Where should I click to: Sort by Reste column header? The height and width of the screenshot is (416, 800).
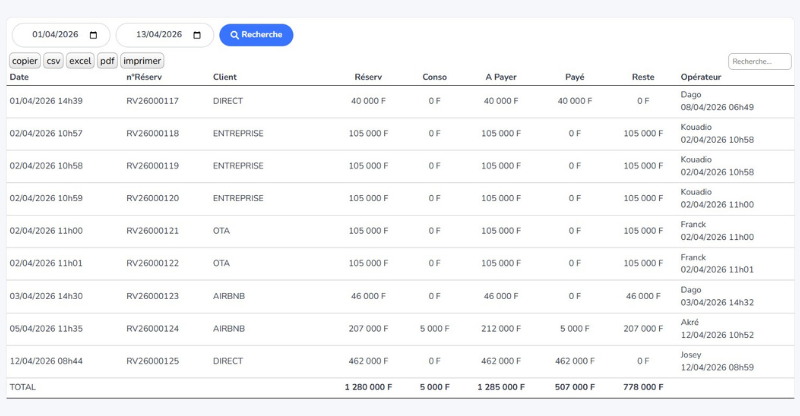643,77
